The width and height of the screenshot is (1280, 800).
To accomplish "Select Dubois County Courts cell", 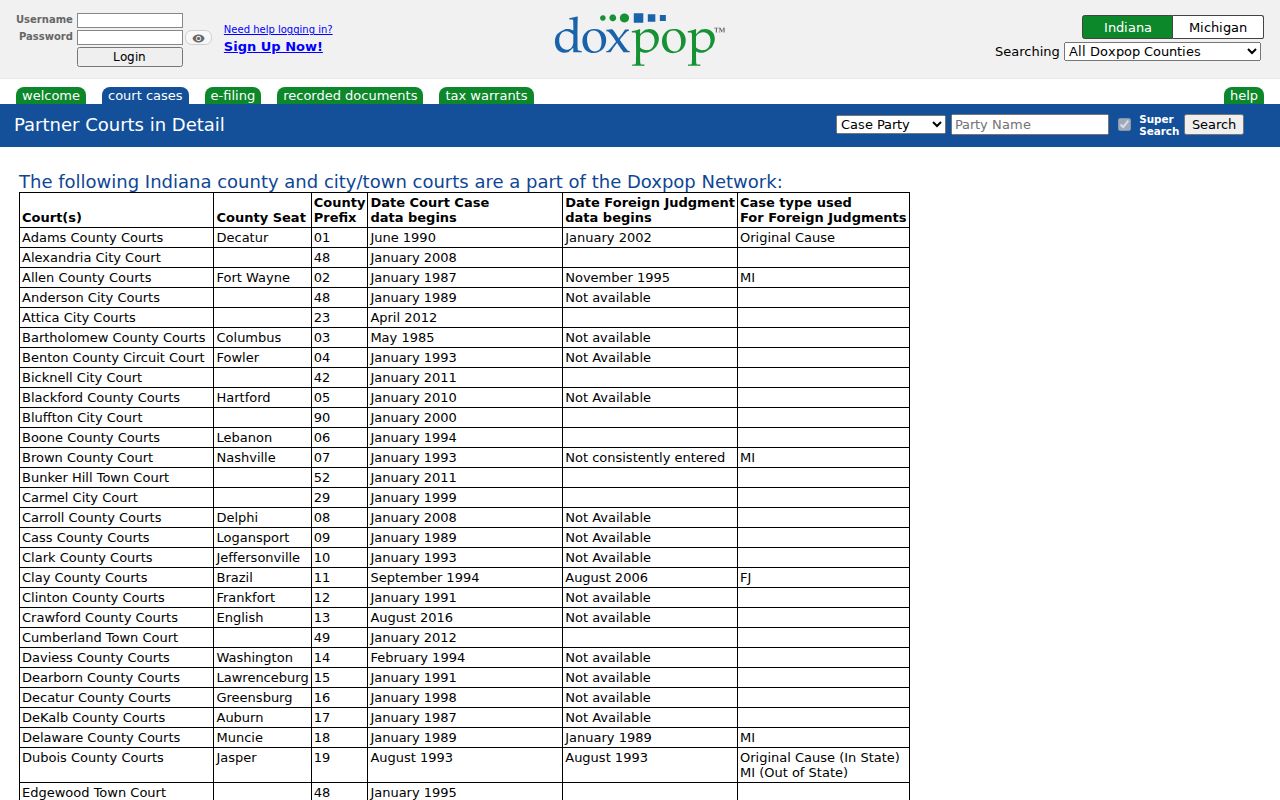I will click(x=117, y=765).
